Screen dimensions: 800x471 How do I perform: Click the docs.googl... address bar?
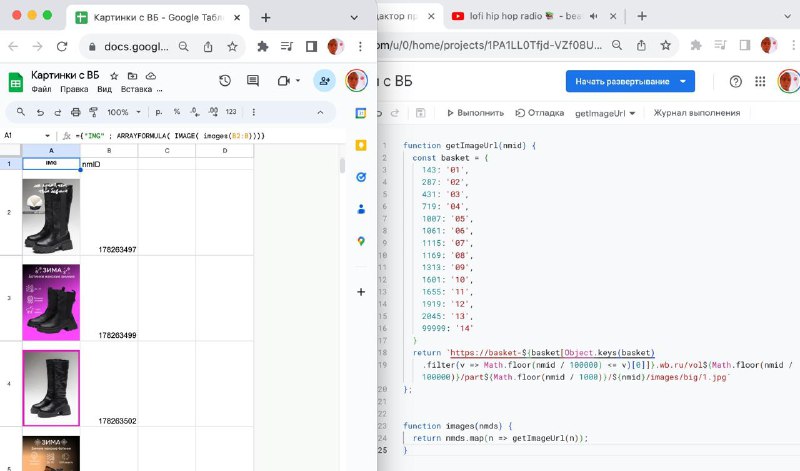click(136, 47)
